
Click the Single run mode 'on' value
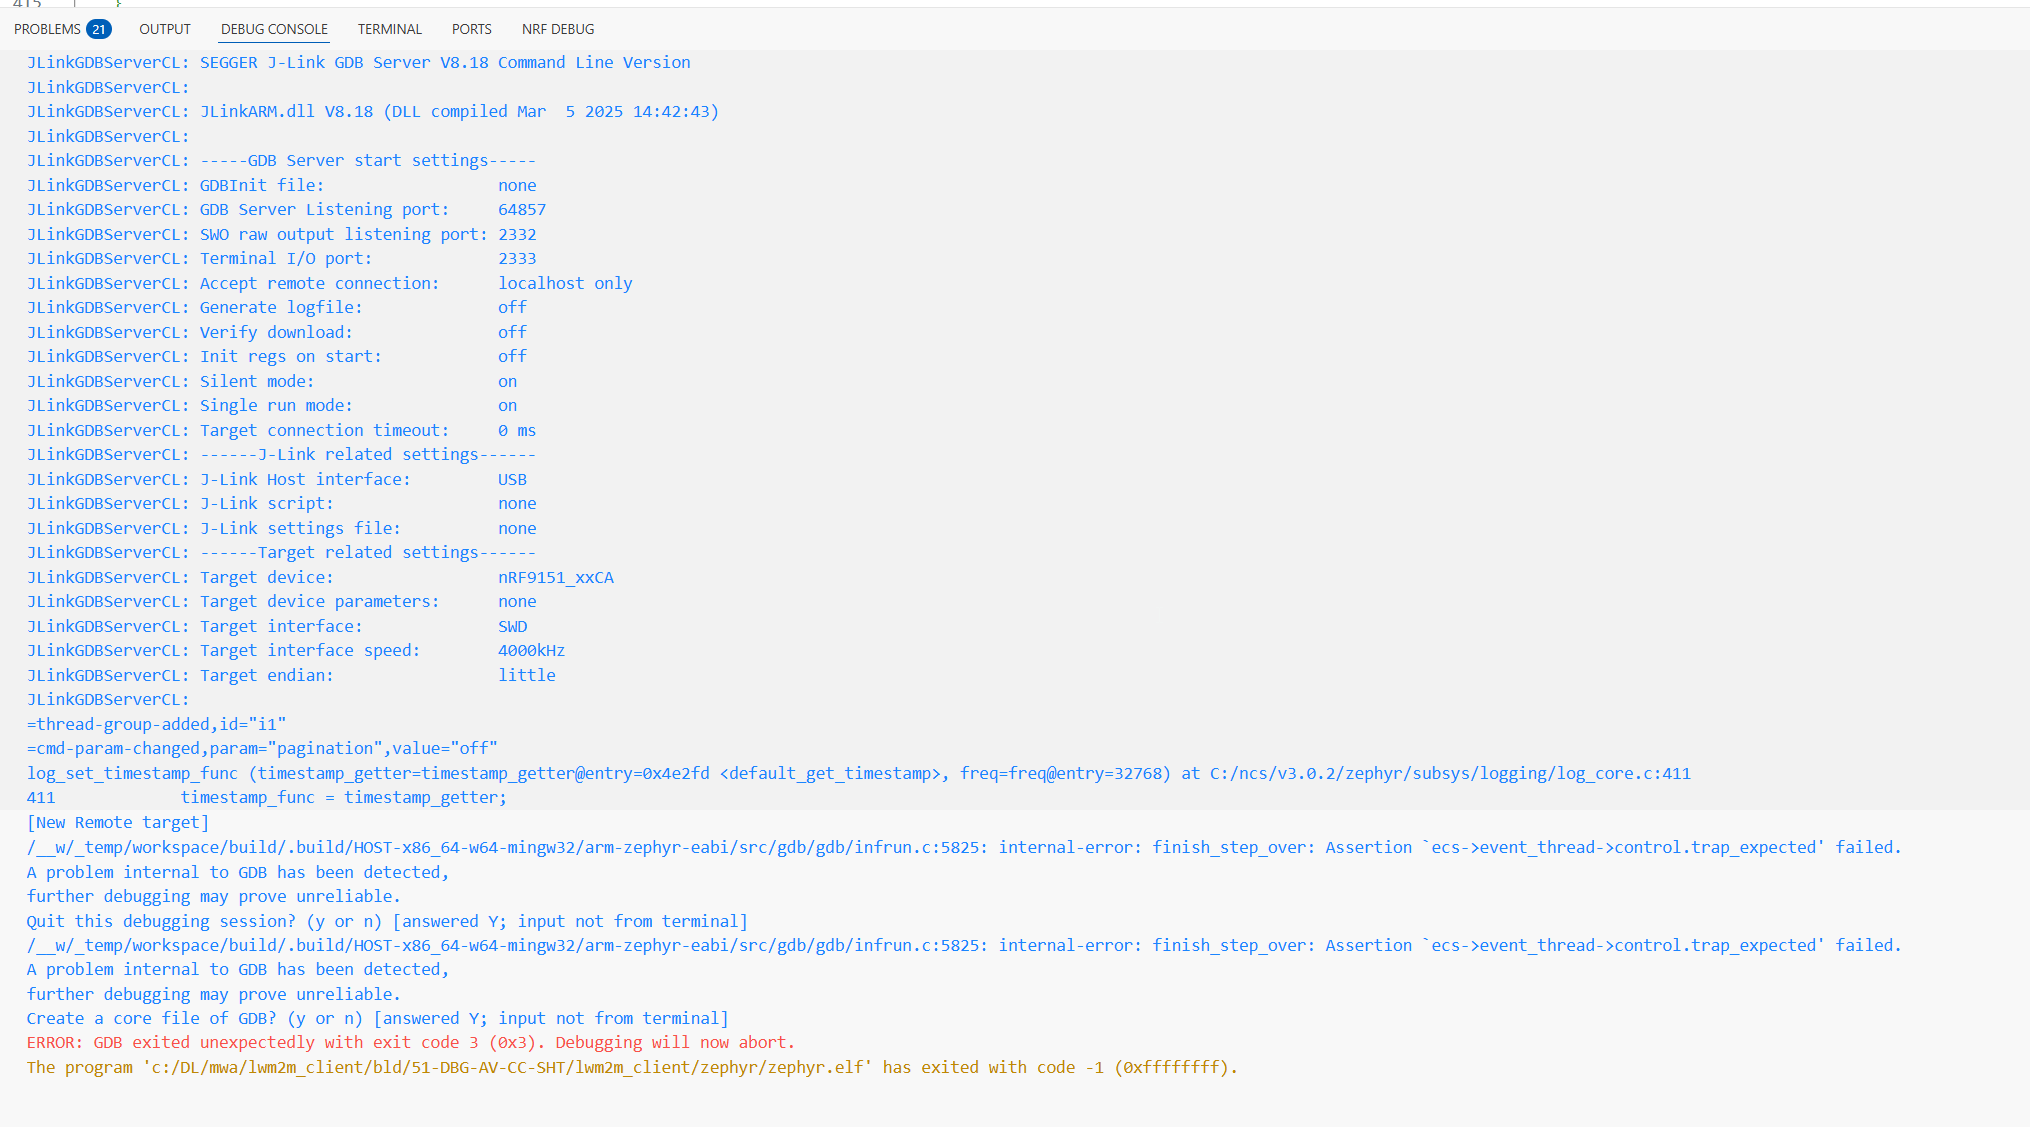(x=508, y=405)
